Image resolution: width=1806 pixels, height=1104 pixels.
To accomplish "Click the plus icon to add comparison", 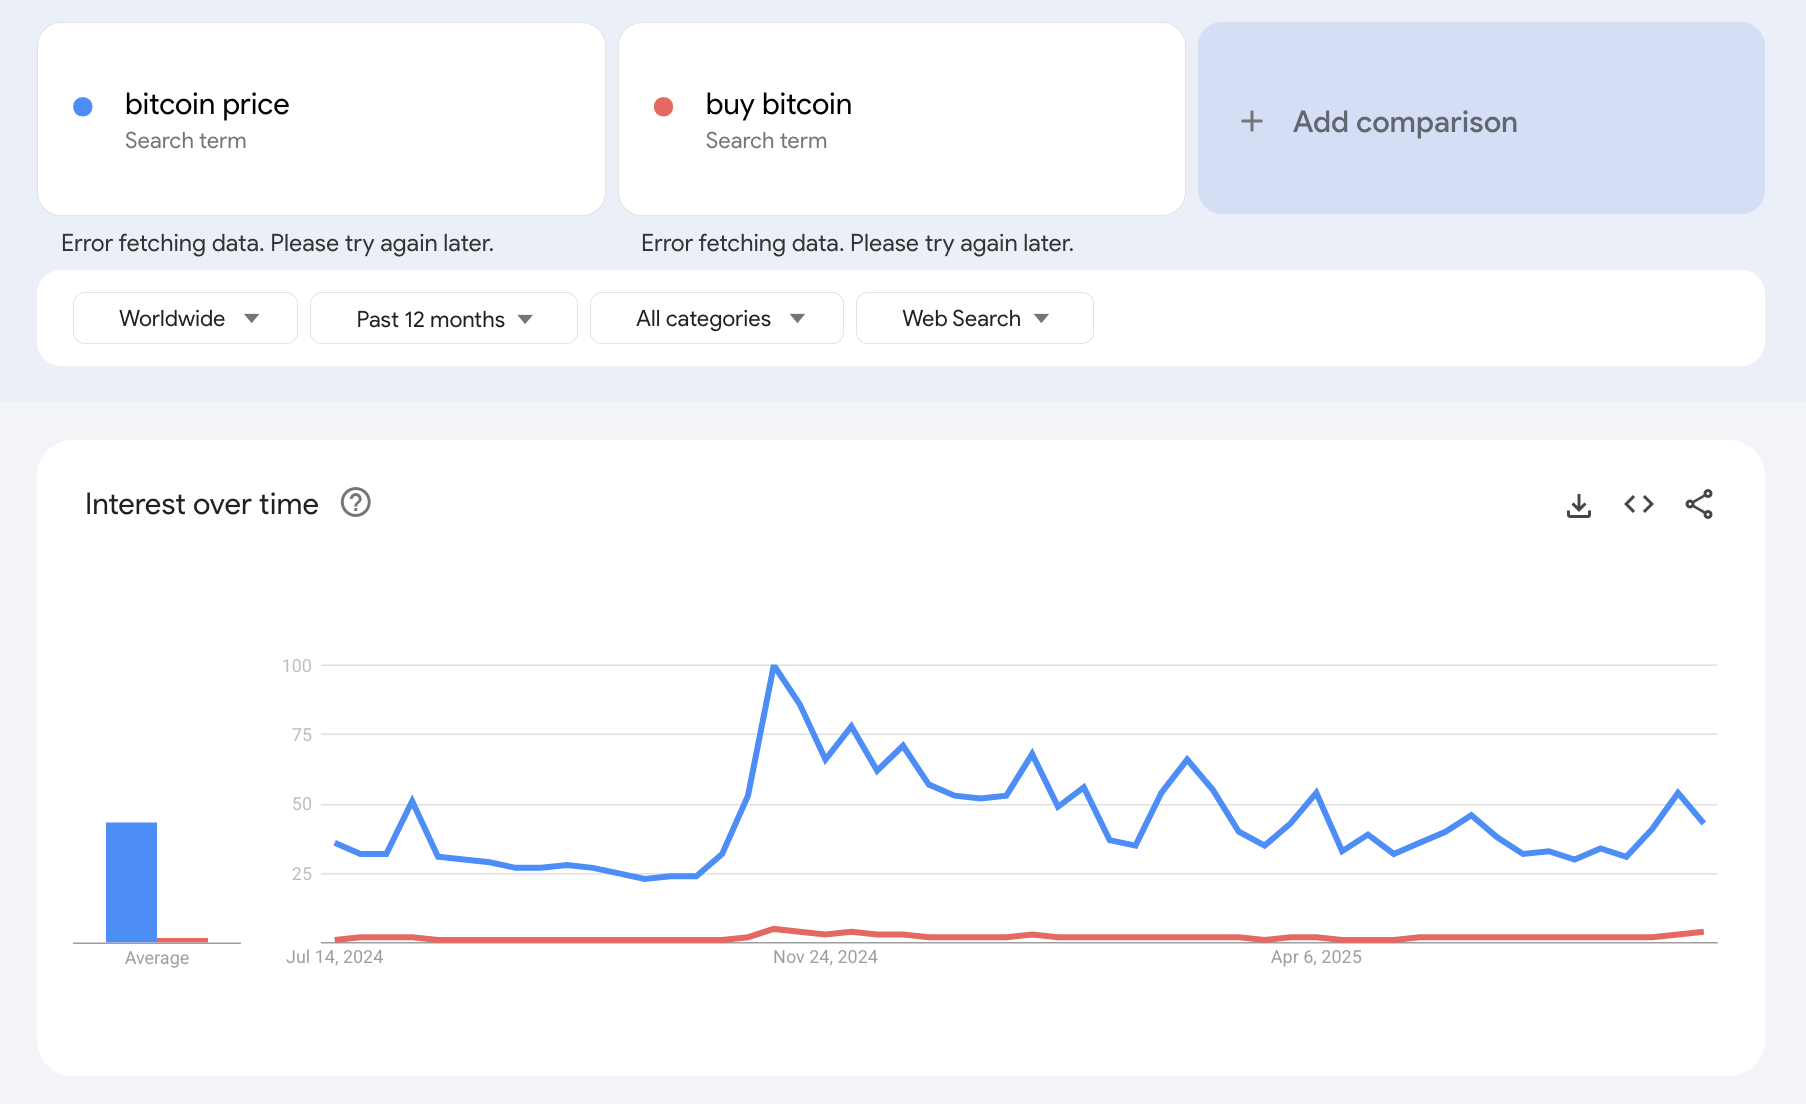I will [x=1251, y=122].
